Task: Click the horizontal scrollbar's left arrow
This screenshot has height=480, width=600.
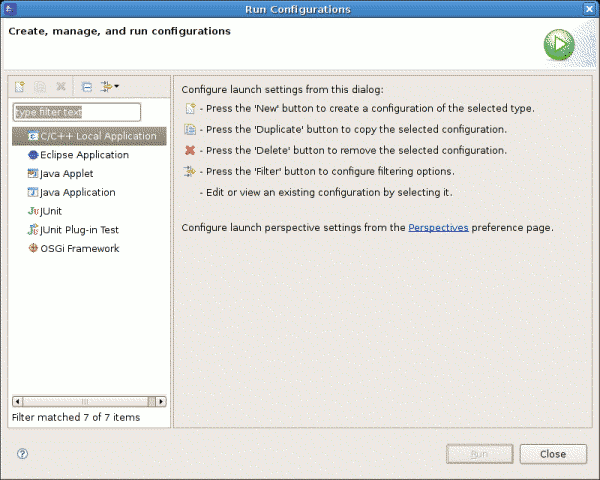Action: [x=16, y=401]
